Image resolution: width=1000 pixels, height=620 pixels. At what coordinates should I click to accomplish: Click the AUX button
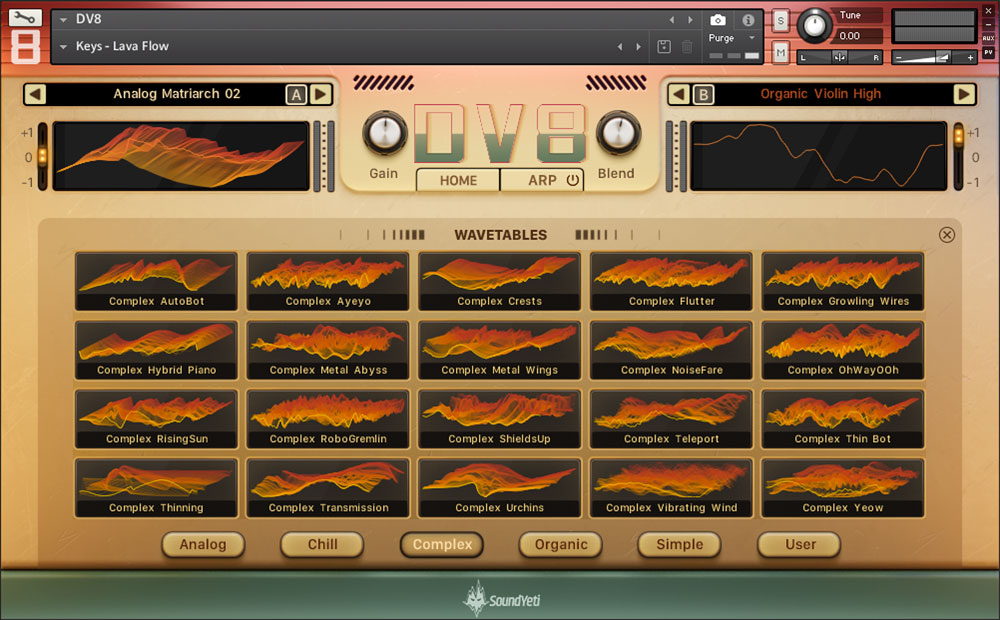point(989,38)
